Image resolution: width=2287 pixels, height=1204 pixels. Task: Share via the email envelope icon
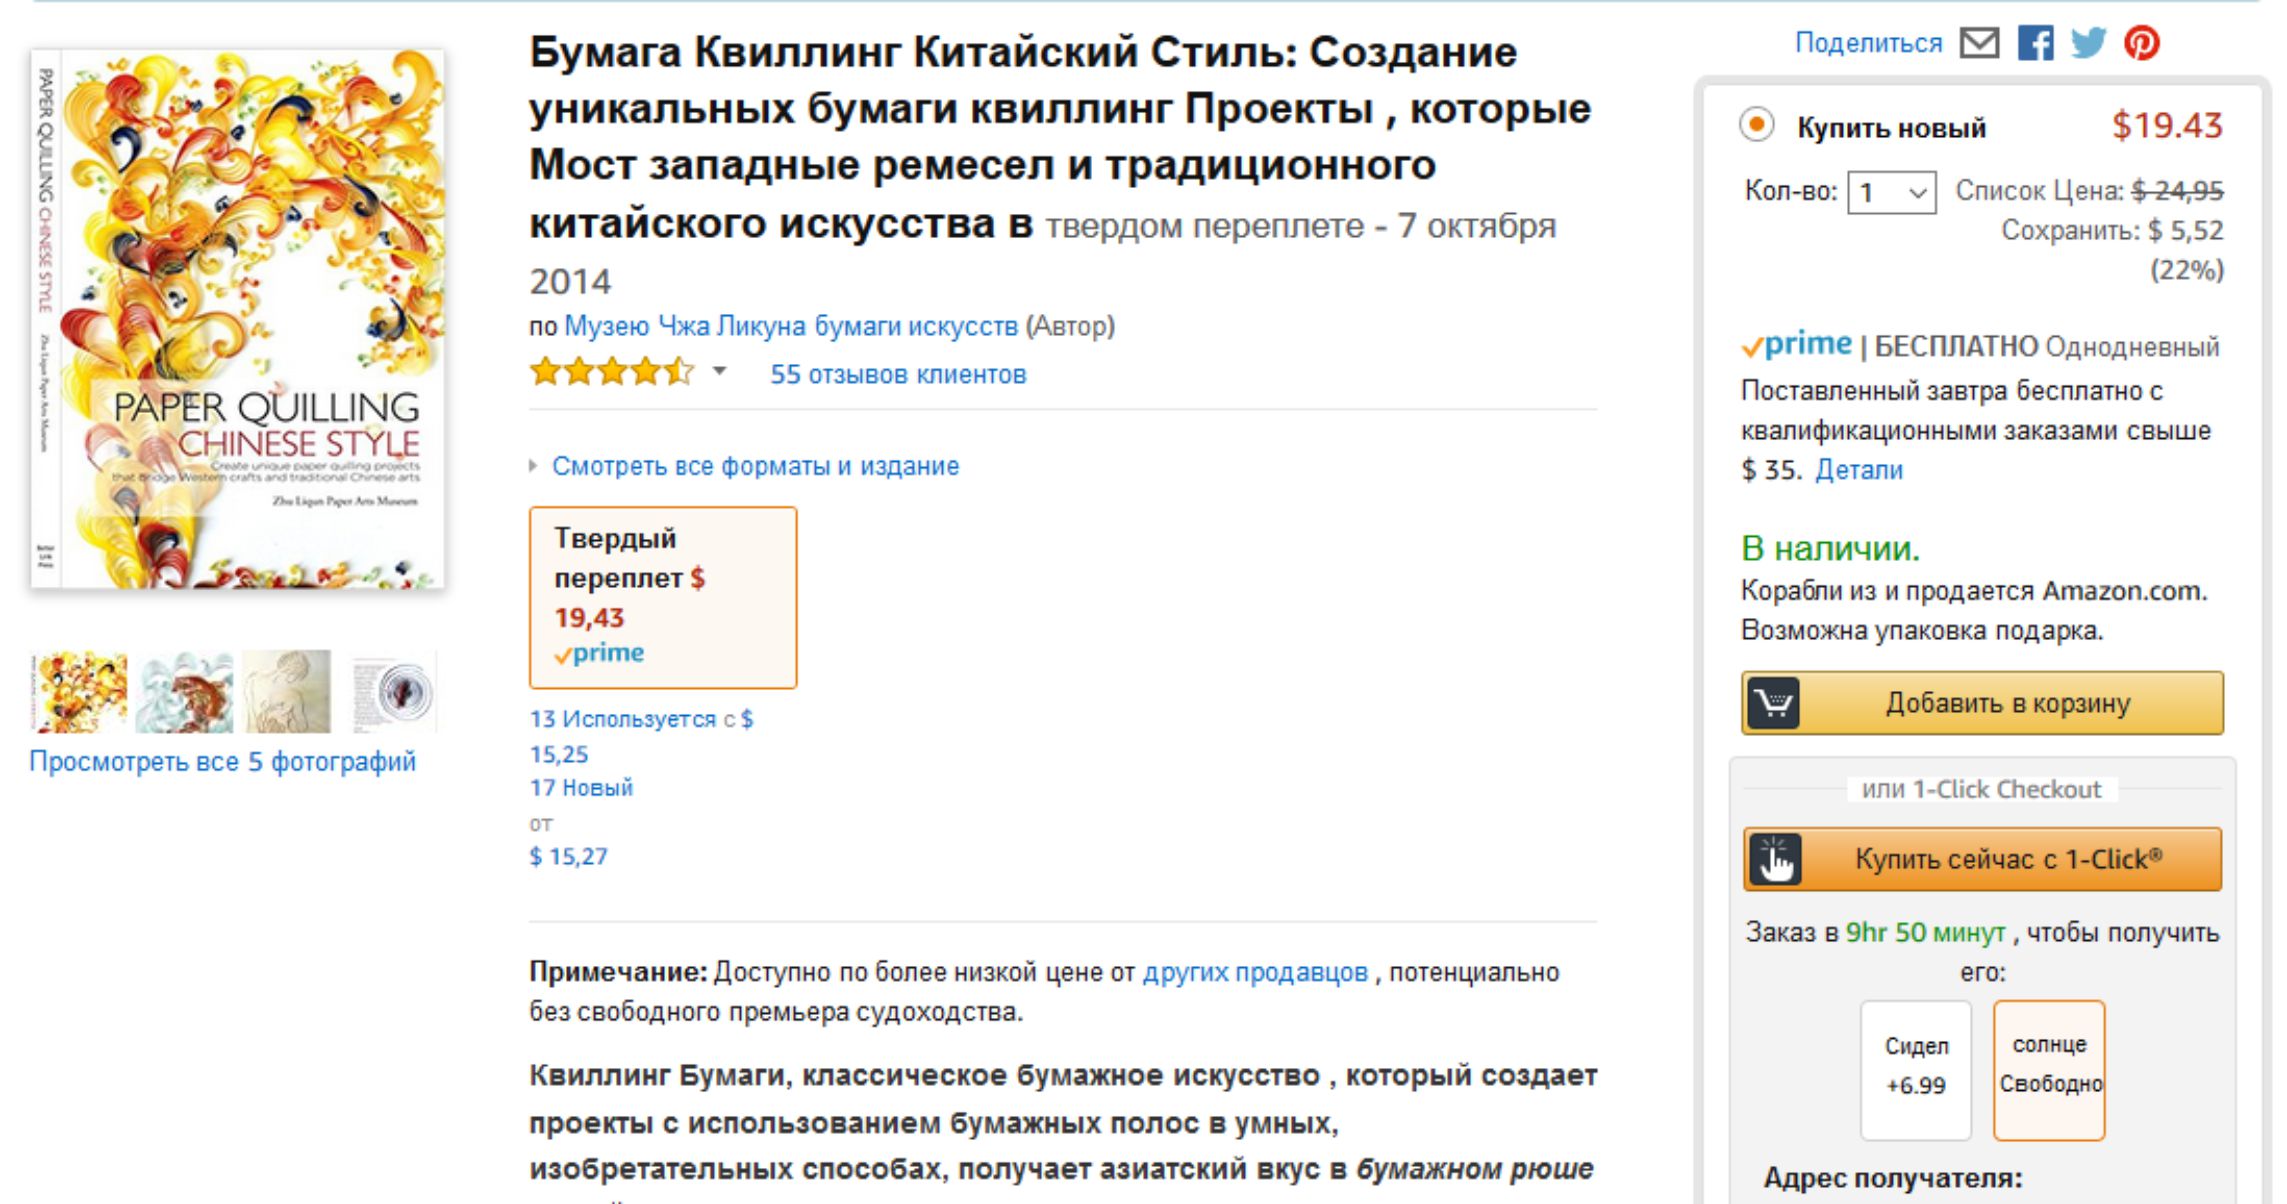click(x=1979, y=43)
